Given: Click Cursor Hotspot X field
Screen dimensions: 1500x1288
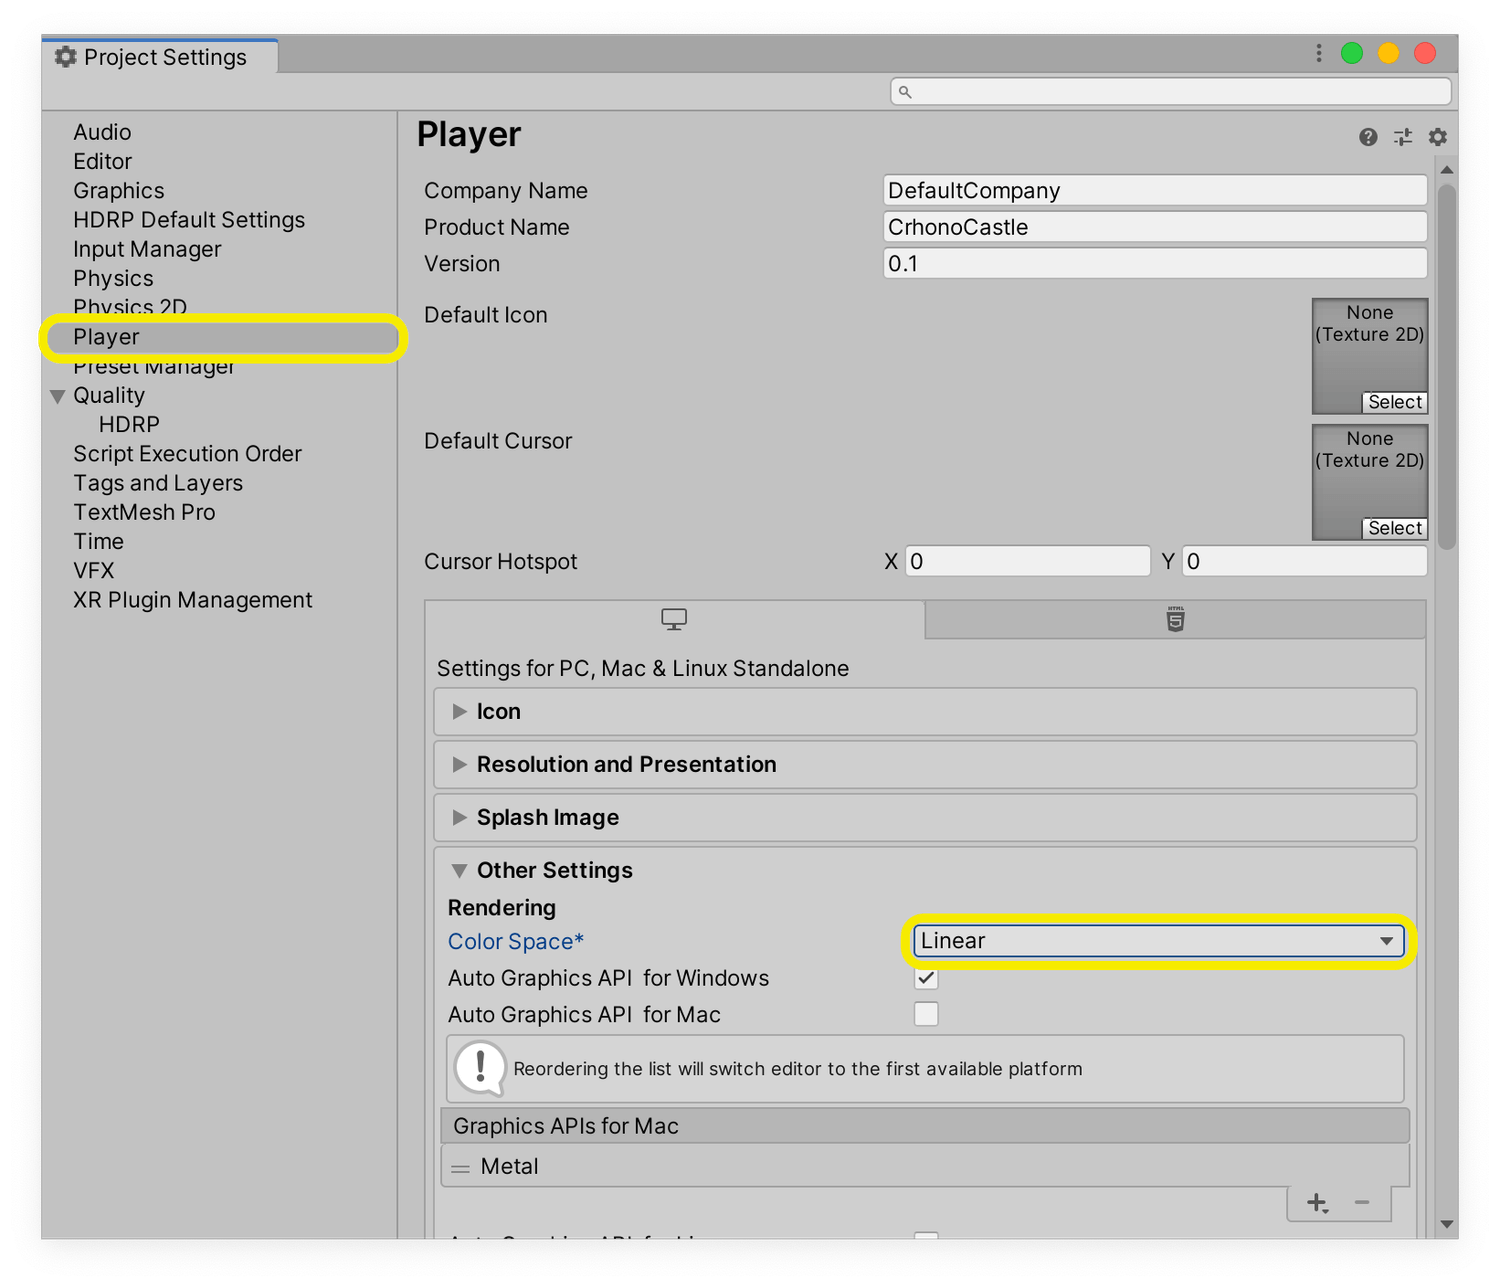Looking at the screenshot, I should (x=1028, y=561).
